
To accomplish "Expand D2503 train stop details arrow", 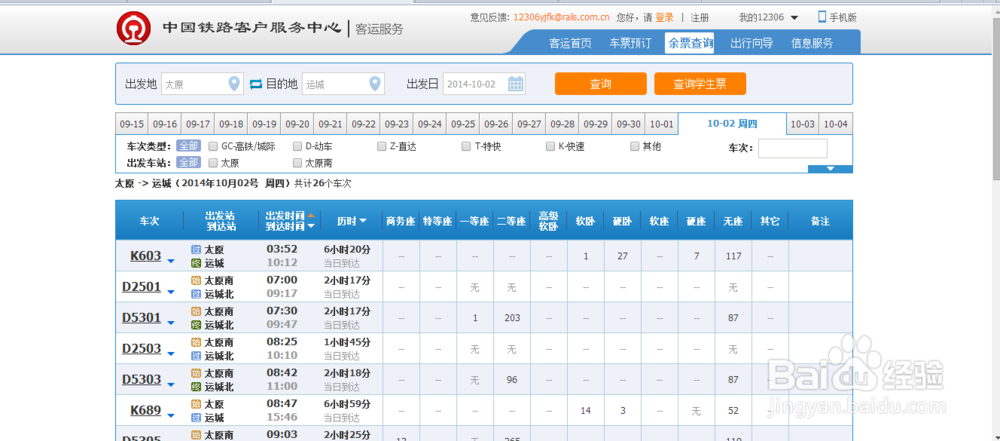I will [x=170, y=354].
